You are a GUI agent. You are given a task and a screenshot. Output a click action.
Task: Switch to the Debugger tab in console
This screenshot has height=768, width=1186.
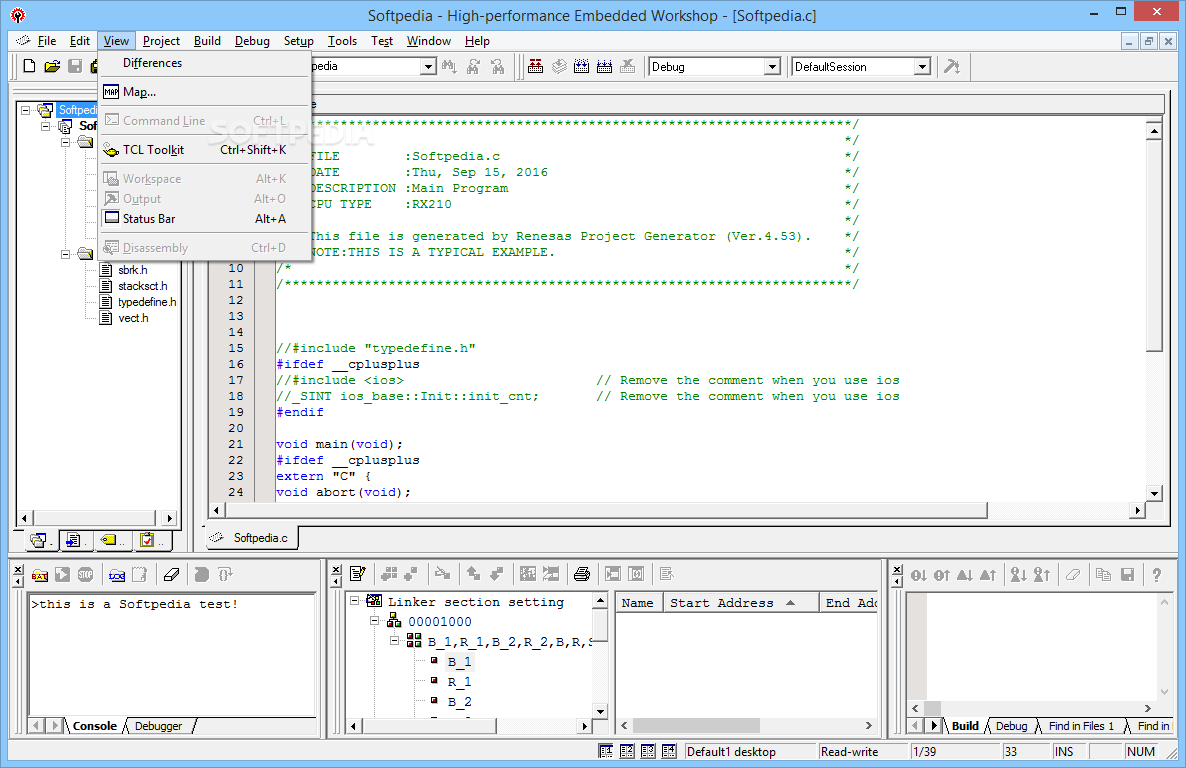(158, 726)
